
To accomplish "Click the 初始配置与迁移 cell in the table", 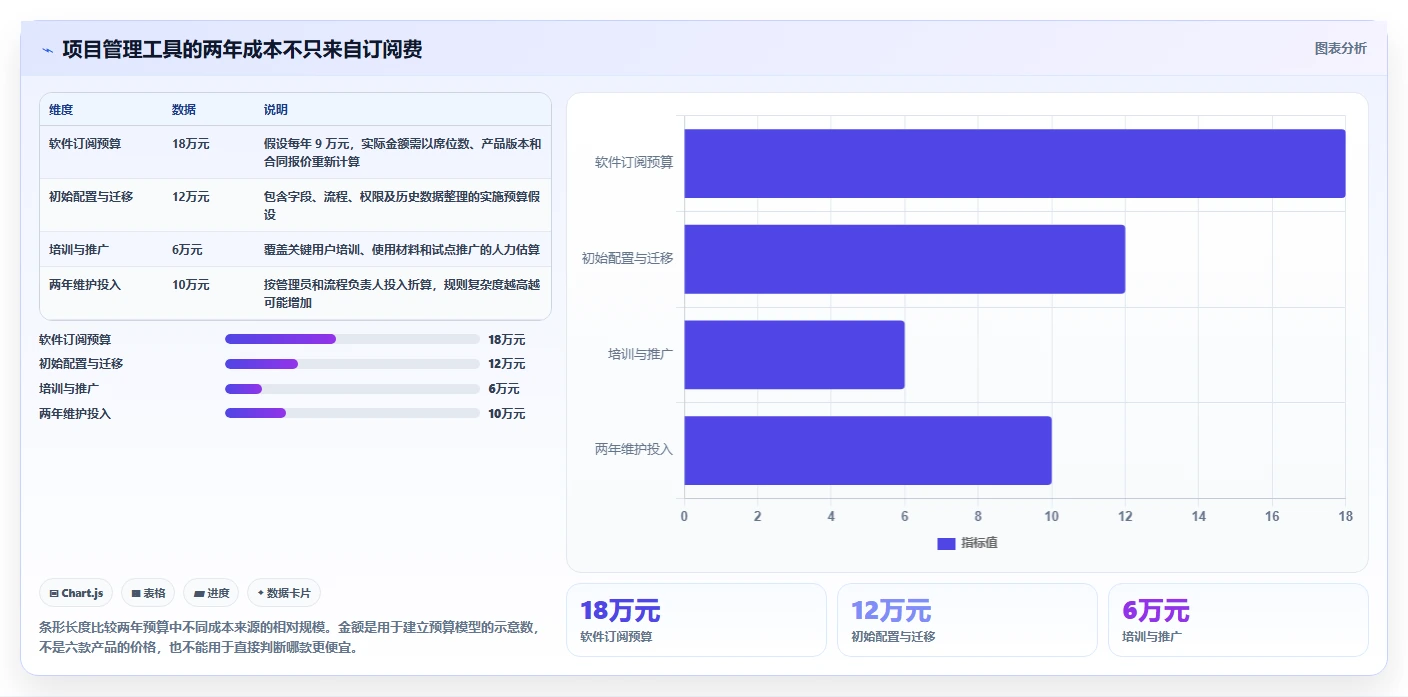I will 91,196.
